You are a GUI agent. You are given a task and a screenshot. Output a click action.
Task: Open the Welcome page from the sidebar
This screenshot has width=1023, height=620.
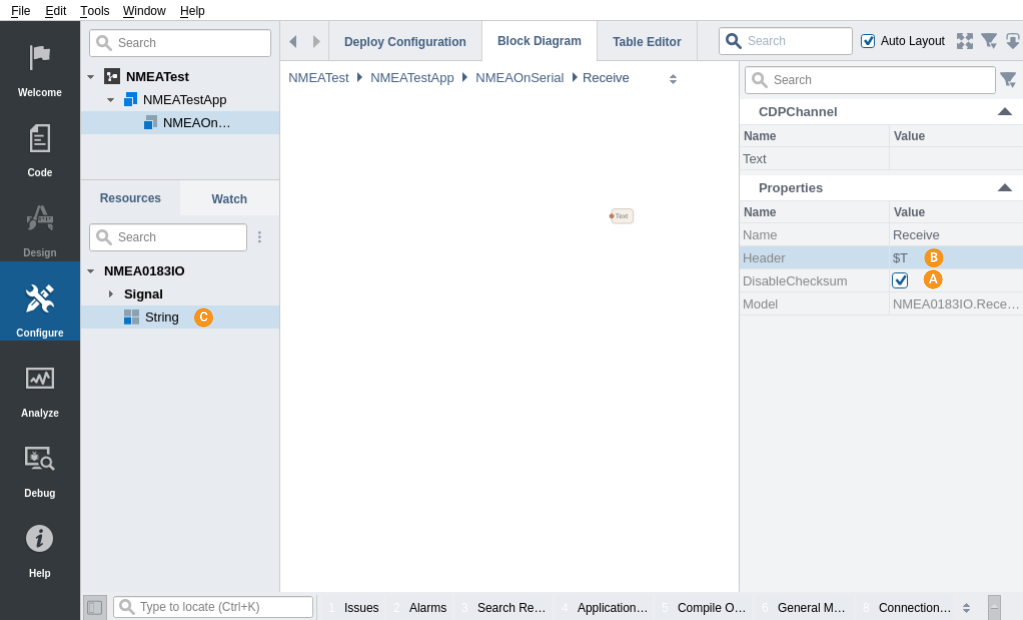[x=40, y=69]
